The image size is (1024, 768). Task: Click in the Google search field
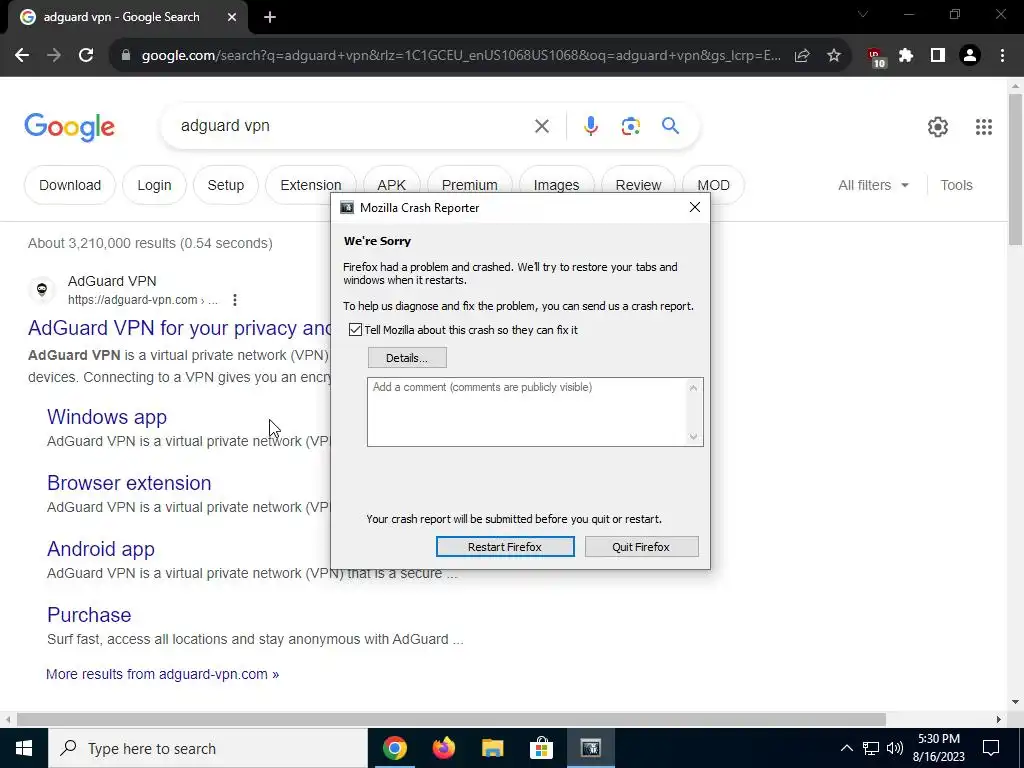353,126
